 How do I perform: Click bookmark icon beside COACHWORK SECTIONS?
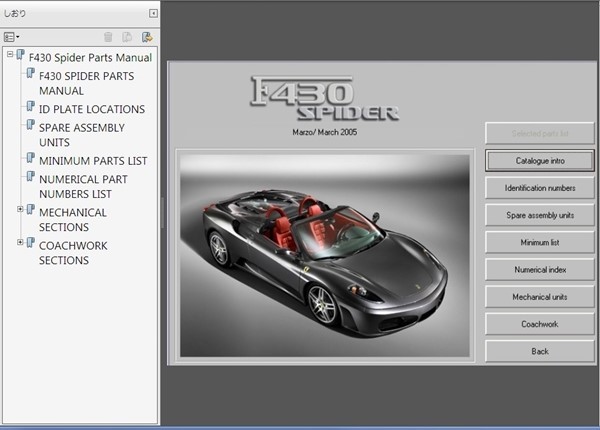tap(31, 243)
